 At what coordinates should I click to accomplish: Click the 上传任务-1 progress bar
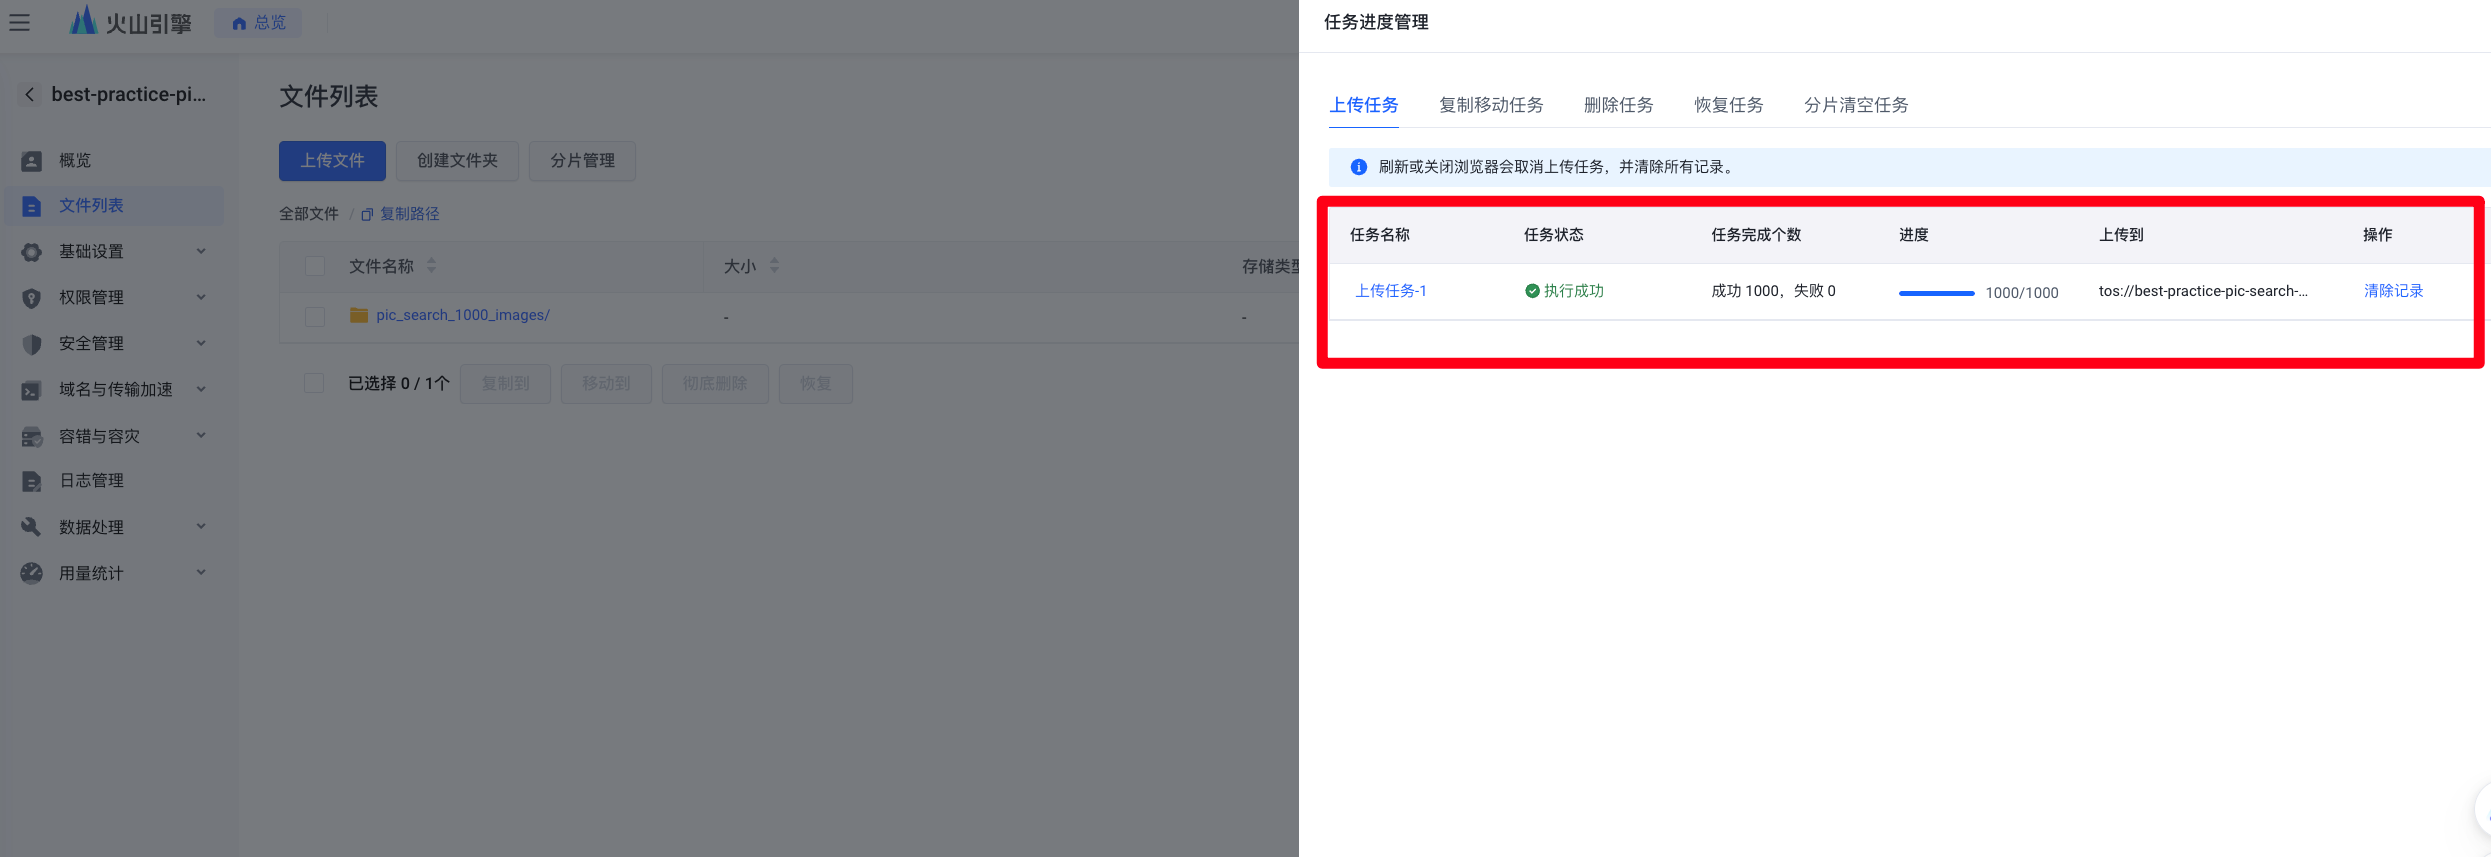pos(1937,293)
